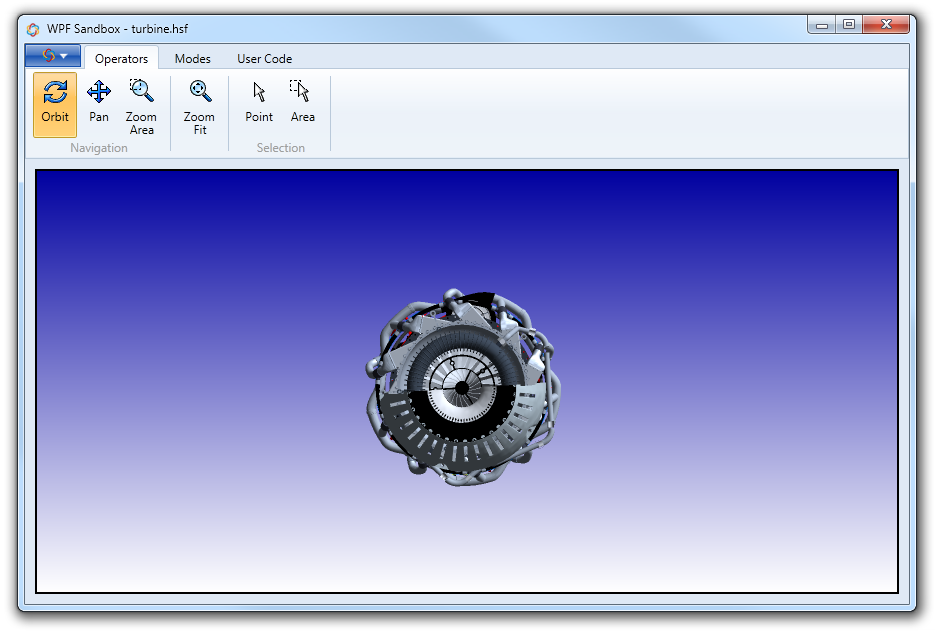Open the Modes ribbon tab
This screenshot has height=632, width=936.
[x=192, y=59]
